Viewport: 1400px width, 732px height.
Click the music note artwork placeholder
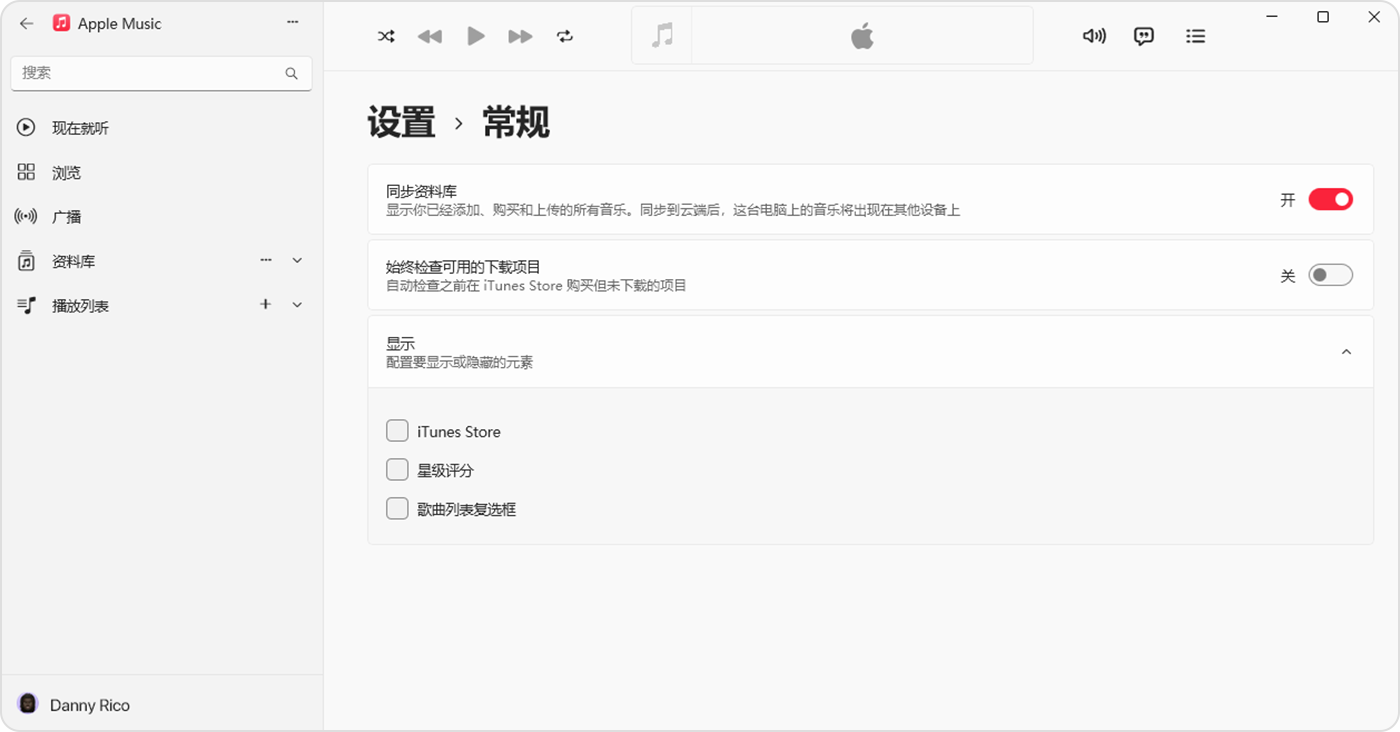(x=662, y=36)
